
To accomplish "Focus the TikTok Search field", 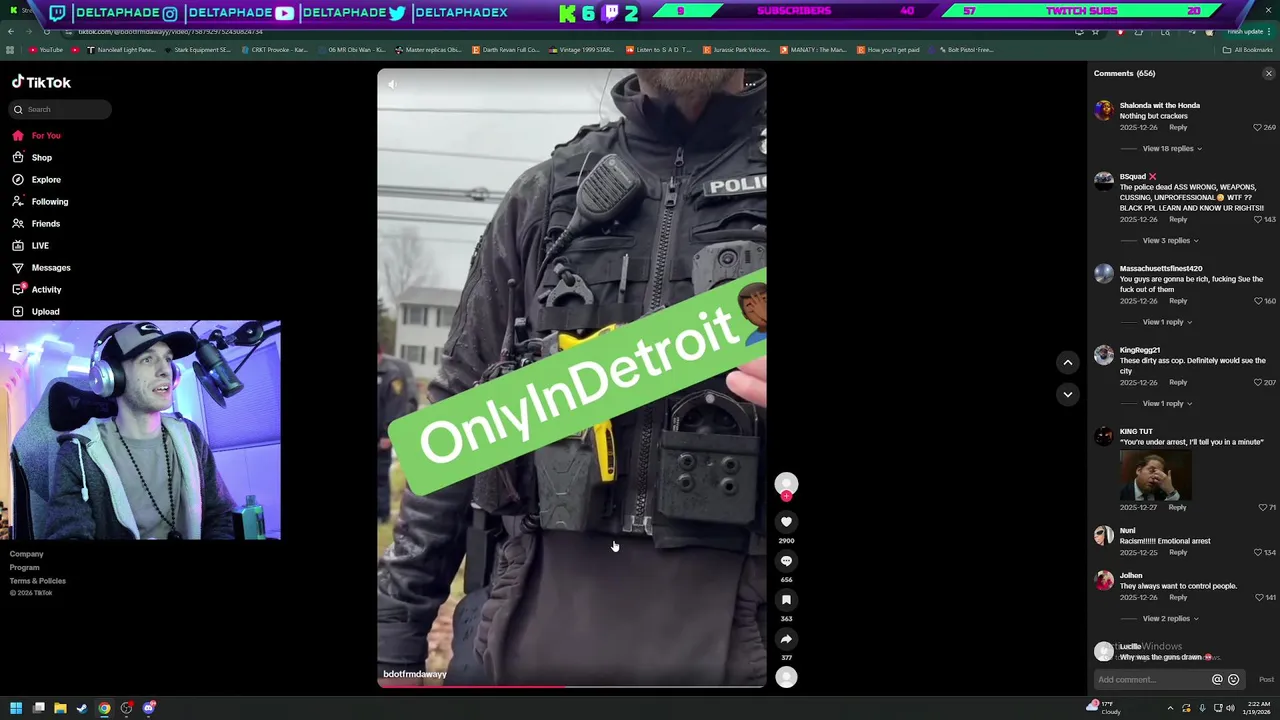I will [60, 109].
